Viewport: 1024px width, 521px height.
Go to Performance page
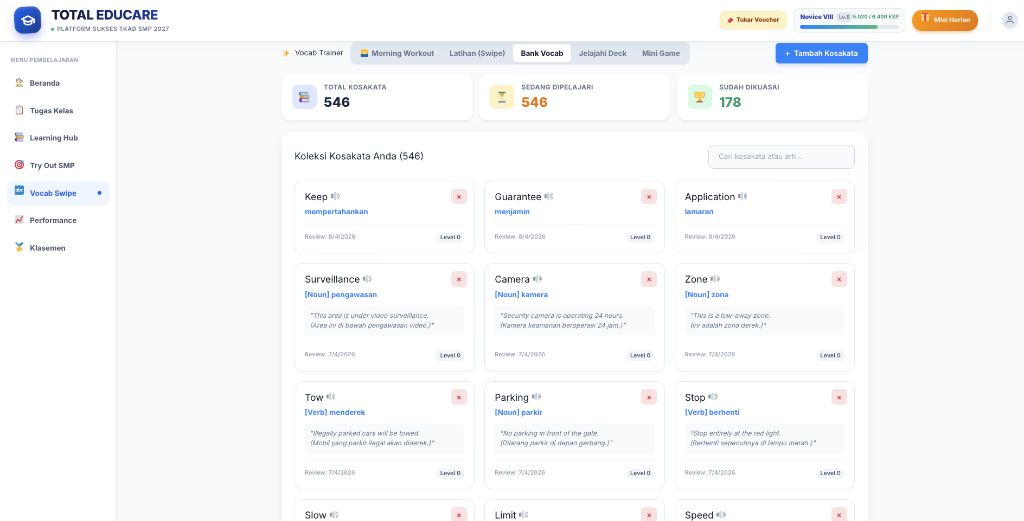tap(58, 221)
